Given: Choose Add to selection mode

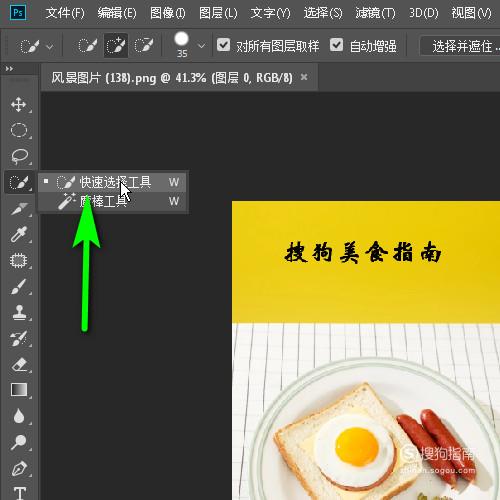Looking at the screenshot, I should [116, 46].
